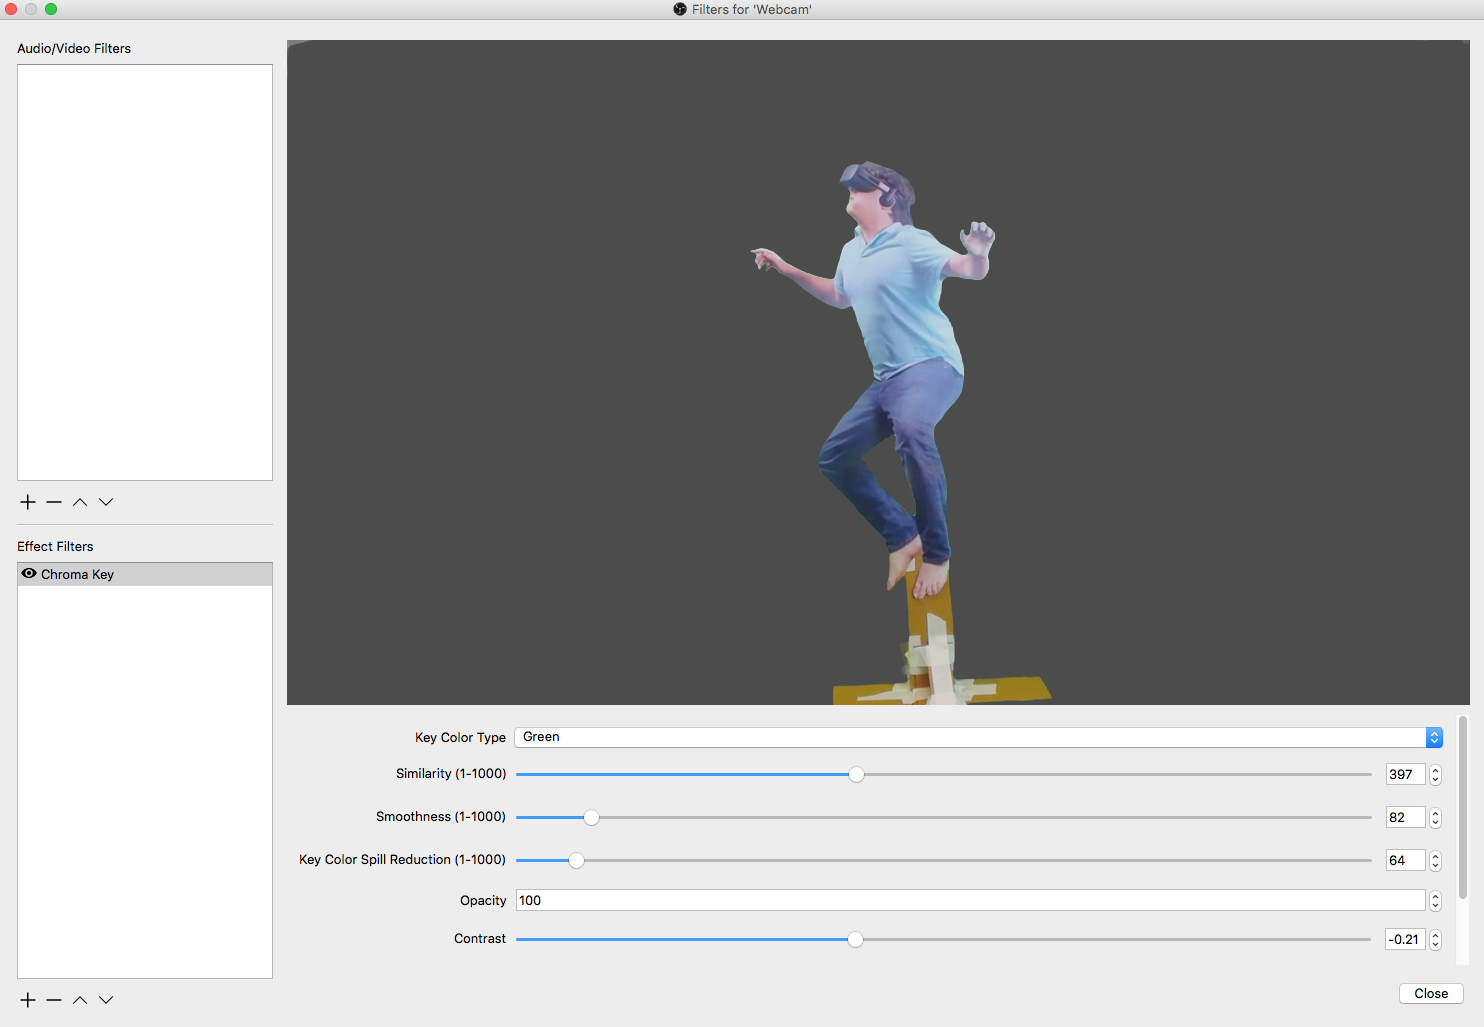Focus the Contrast value field showing -0.21
The image size is (1484, 1027).
tap(1405, 939)
